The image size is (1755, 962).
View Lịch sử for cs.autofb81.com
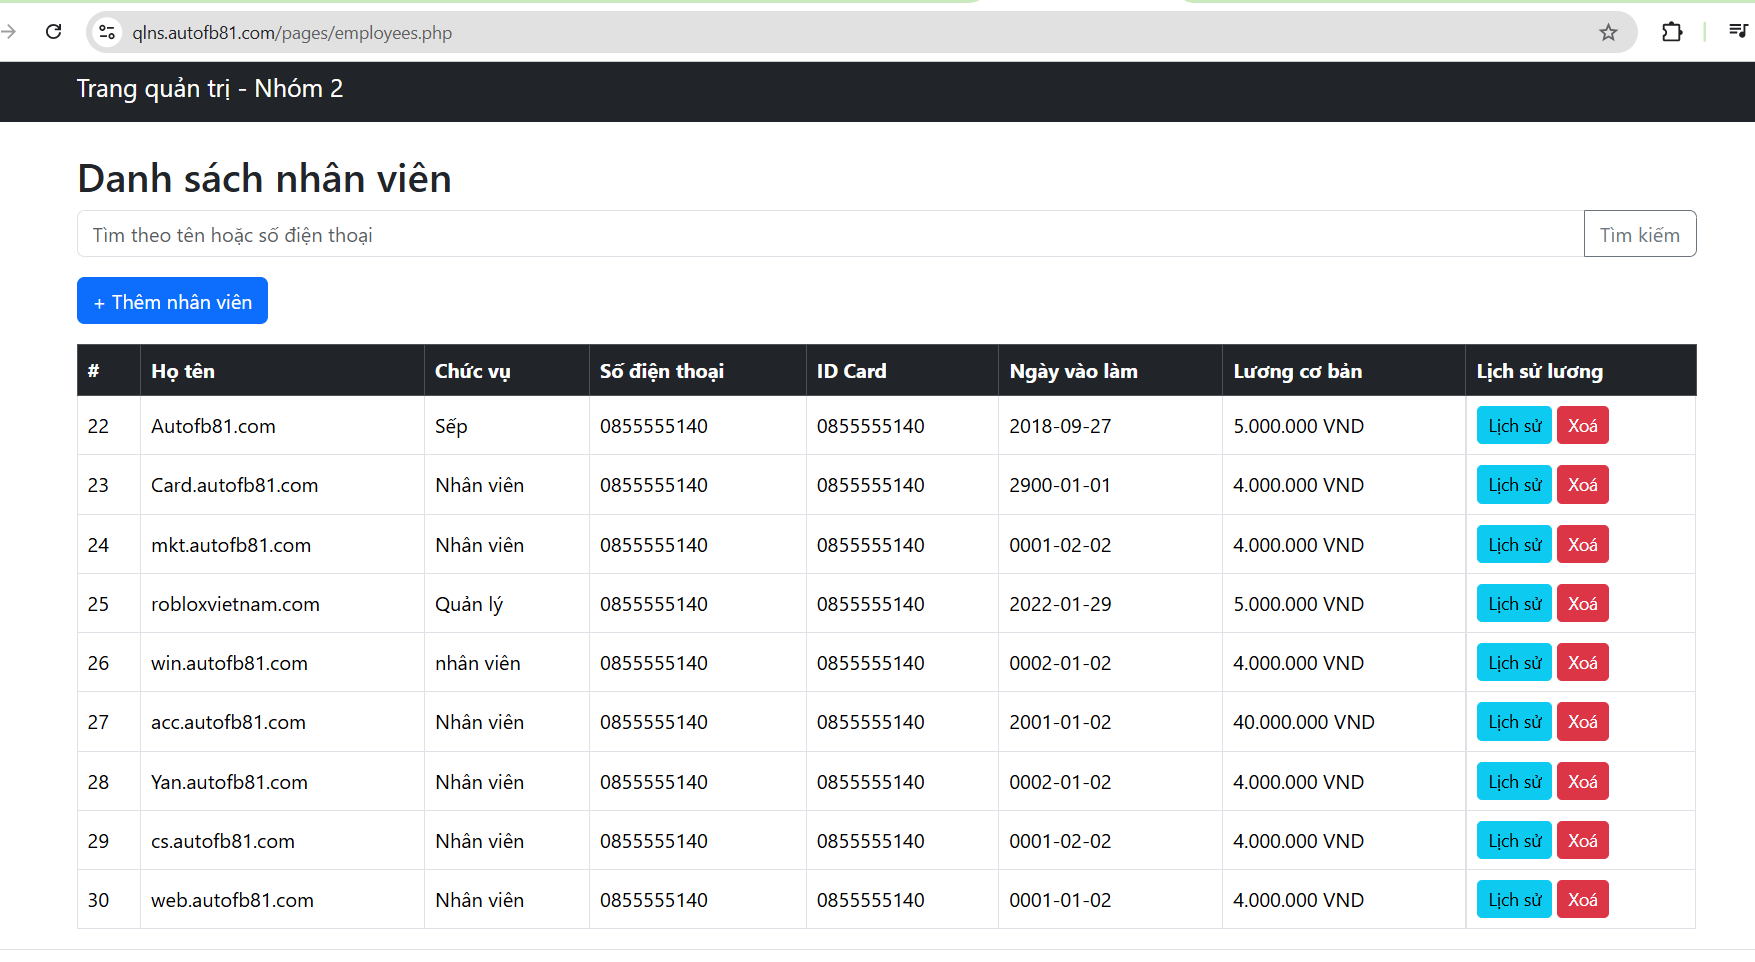[x=1514, y=841]
